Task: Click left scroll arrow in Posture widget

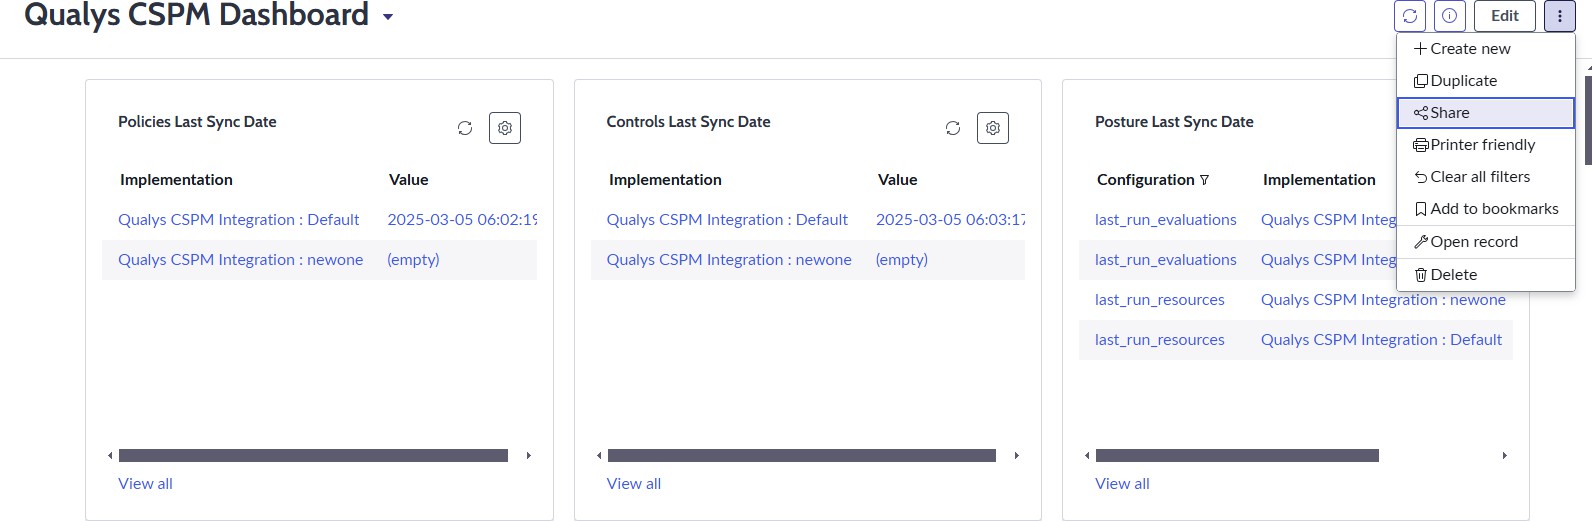Action: [1087, 456]
